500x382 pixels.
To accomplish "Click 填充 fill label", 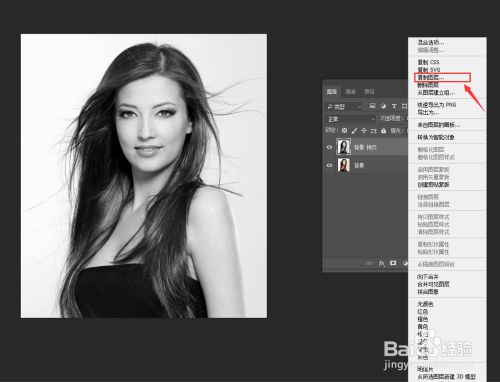I will [x=396, y=131].
